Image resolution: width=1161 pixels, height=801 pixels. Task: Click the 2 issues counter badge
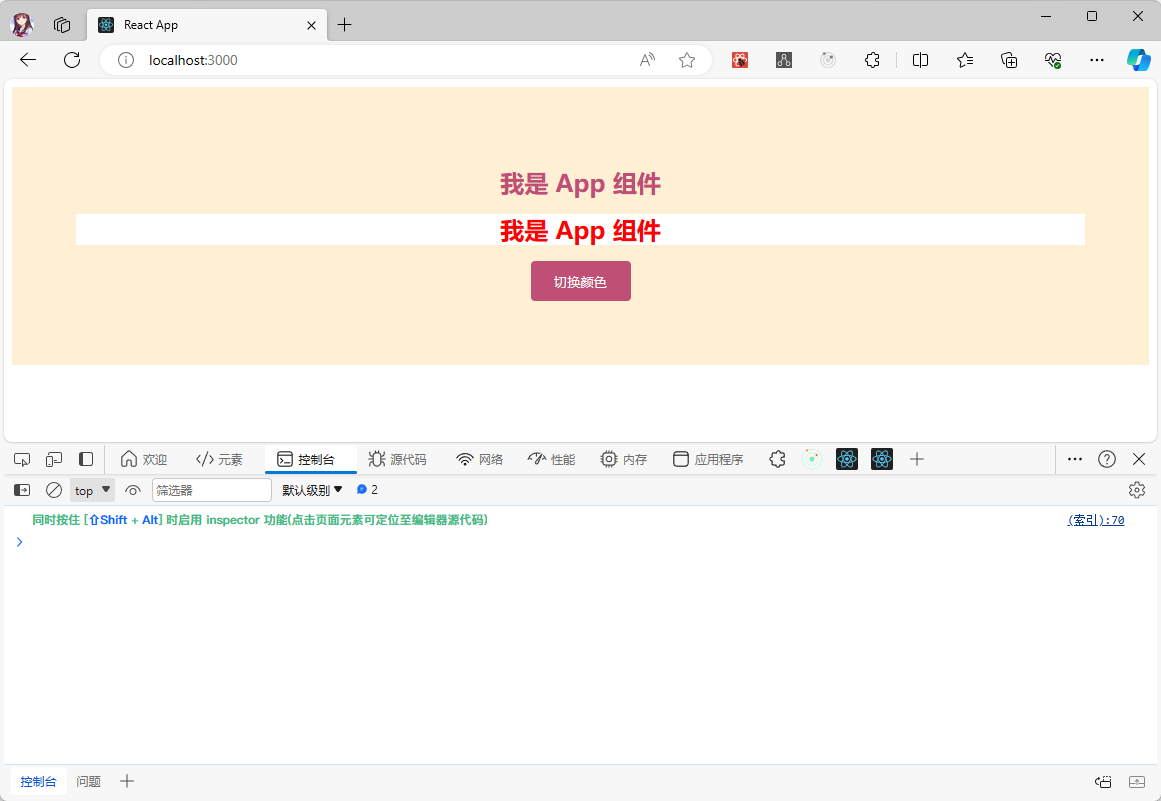tap(367, 490)
